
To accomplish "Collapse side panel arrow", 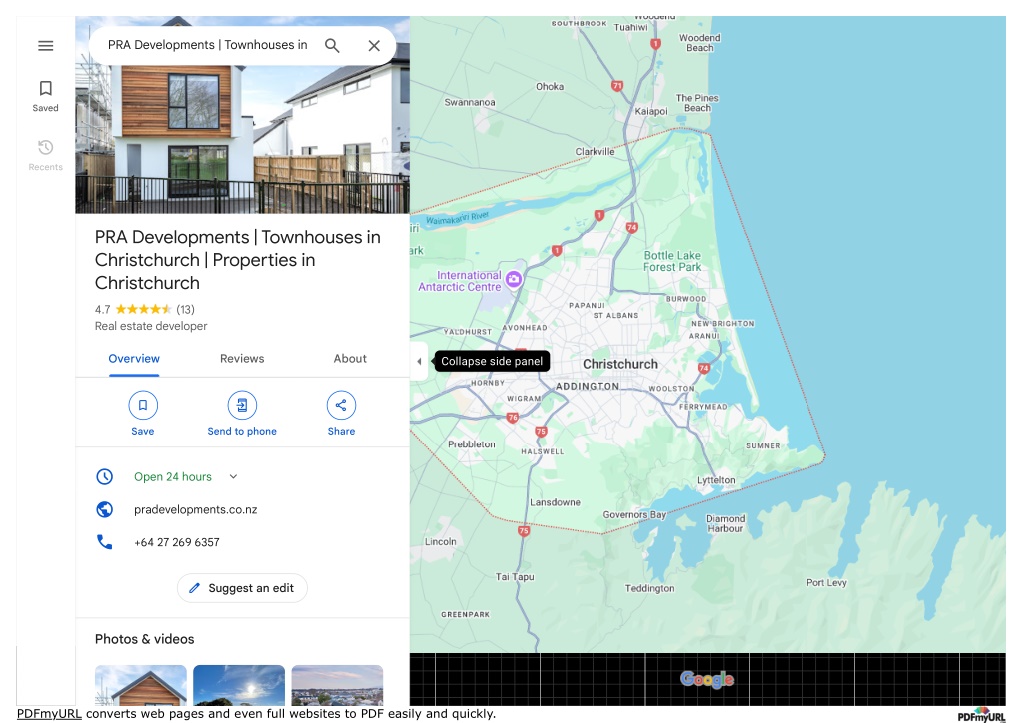I will 419,362.
